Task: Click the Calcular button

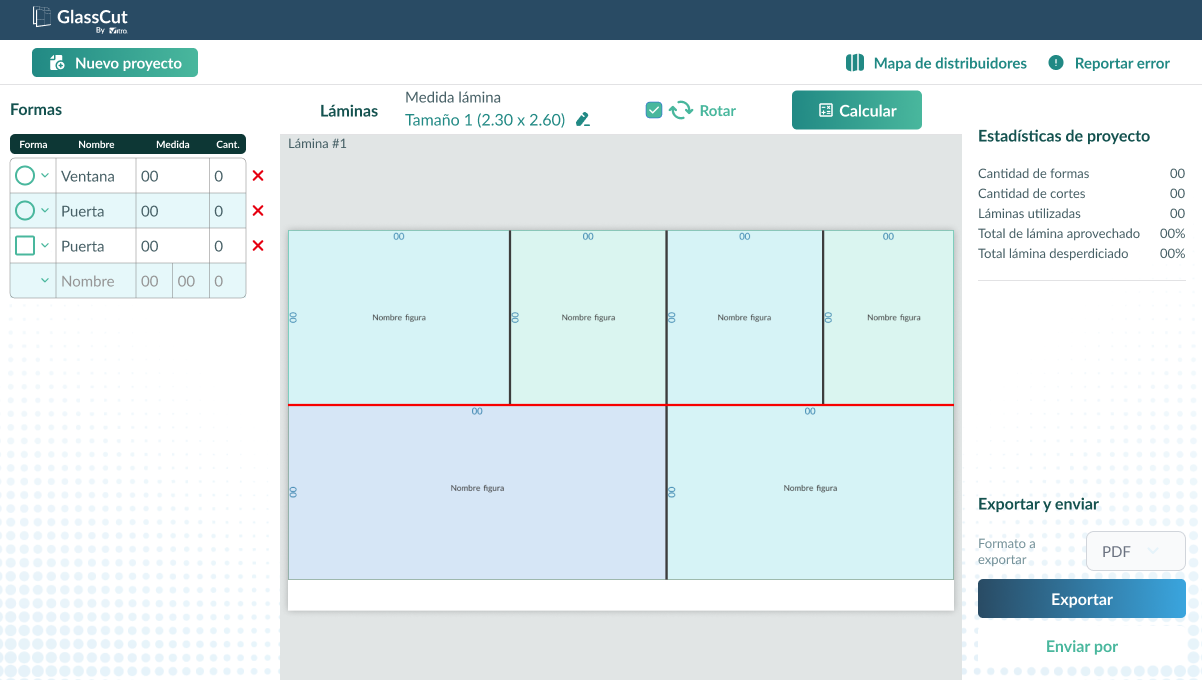Action: (857, 110)
